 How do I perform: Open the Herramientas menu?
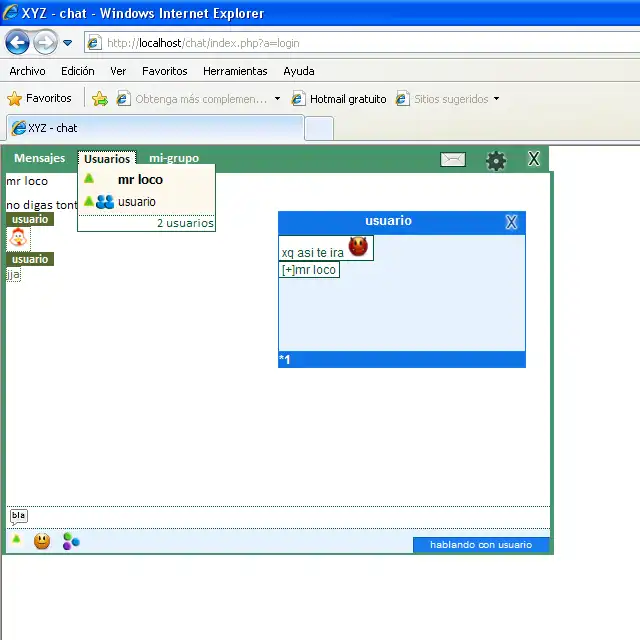coord(235,71)
